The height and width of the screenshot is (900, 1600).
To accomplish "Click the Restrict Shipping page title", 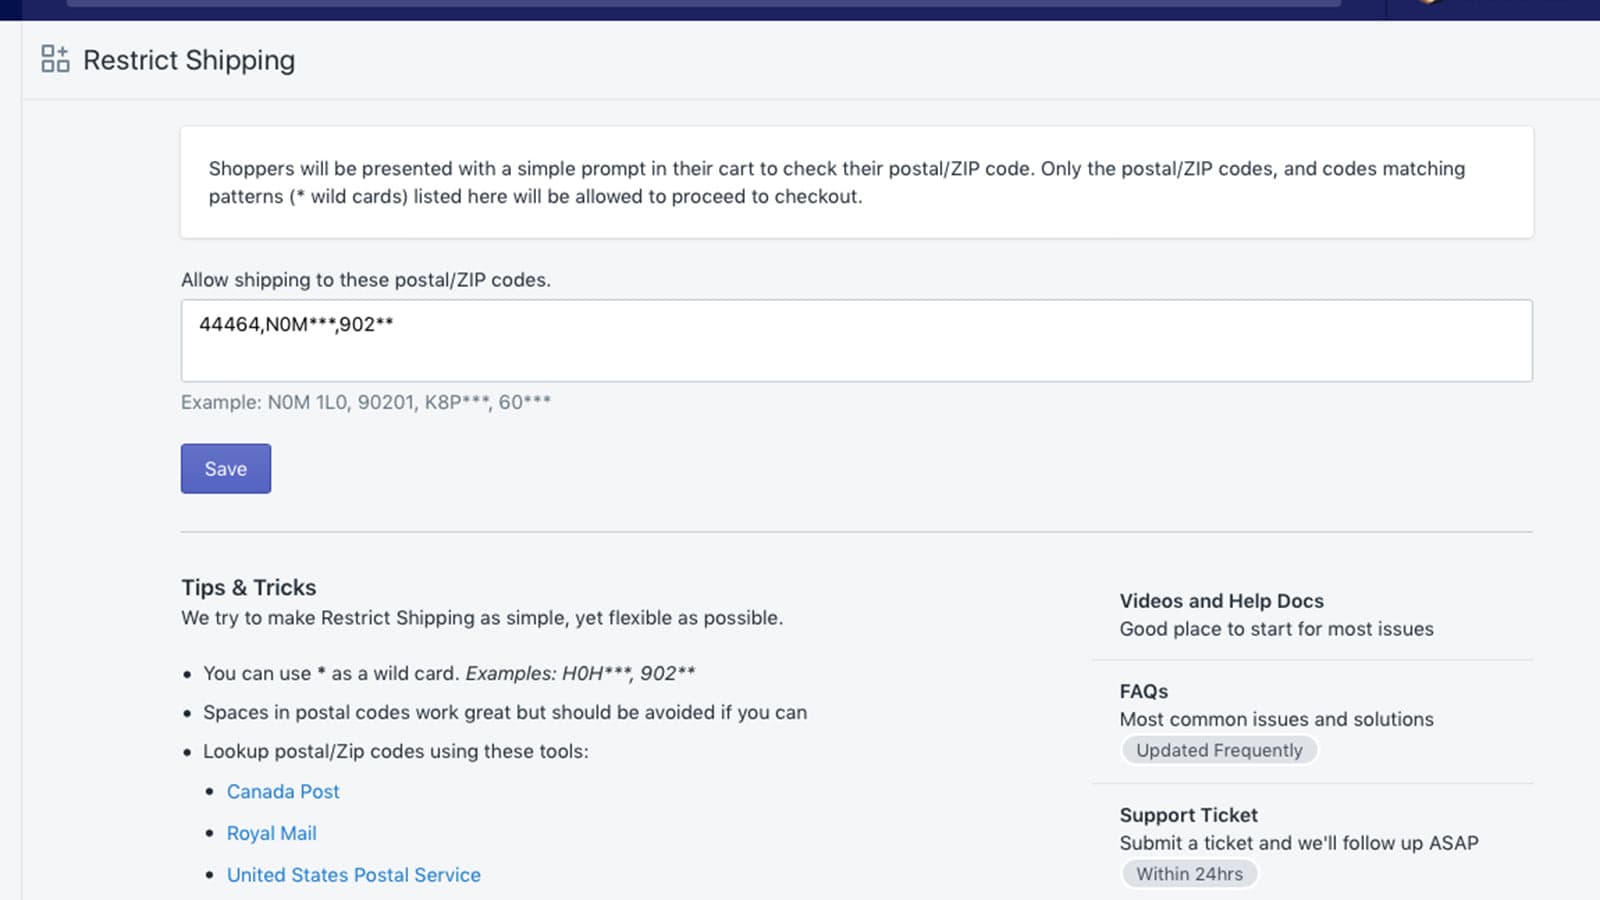I will 188,60.
